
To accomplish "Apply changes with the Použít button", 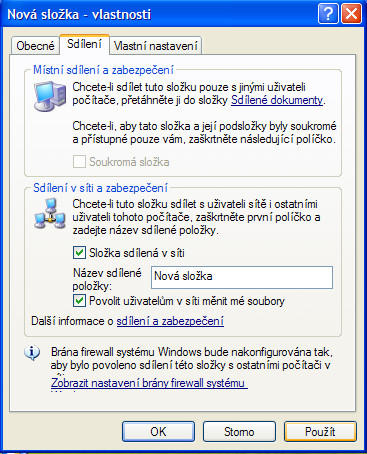I will pos(320,432).
